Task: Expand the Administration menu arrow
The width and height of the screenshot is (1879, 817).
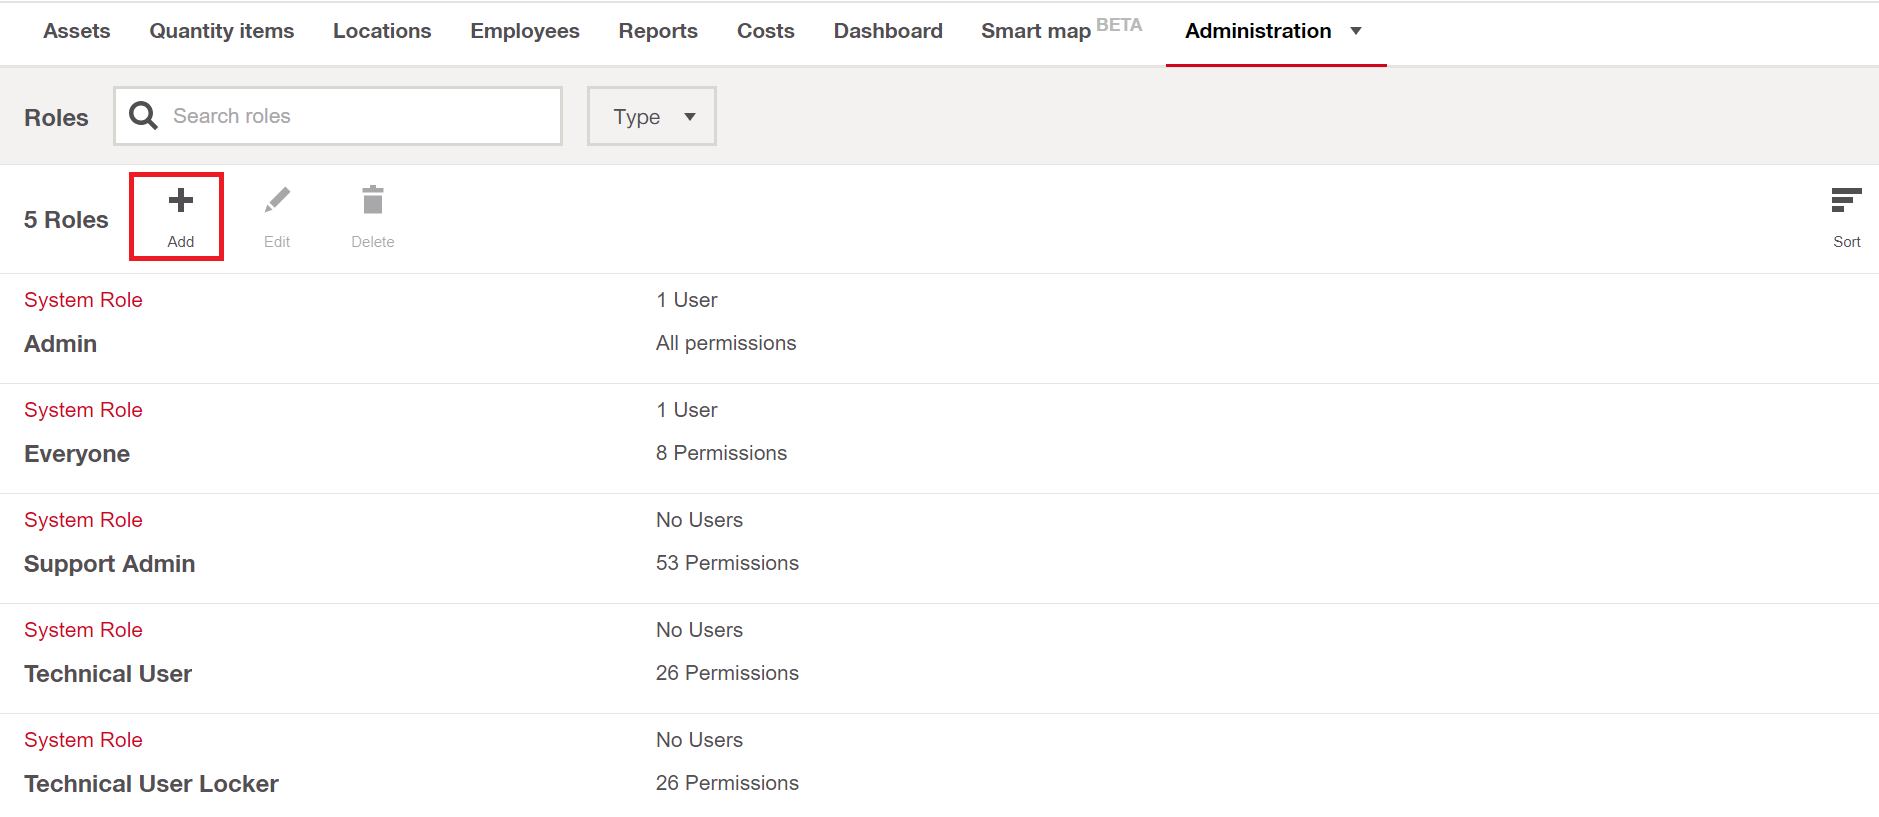Action: click(x=1356, y=31)
